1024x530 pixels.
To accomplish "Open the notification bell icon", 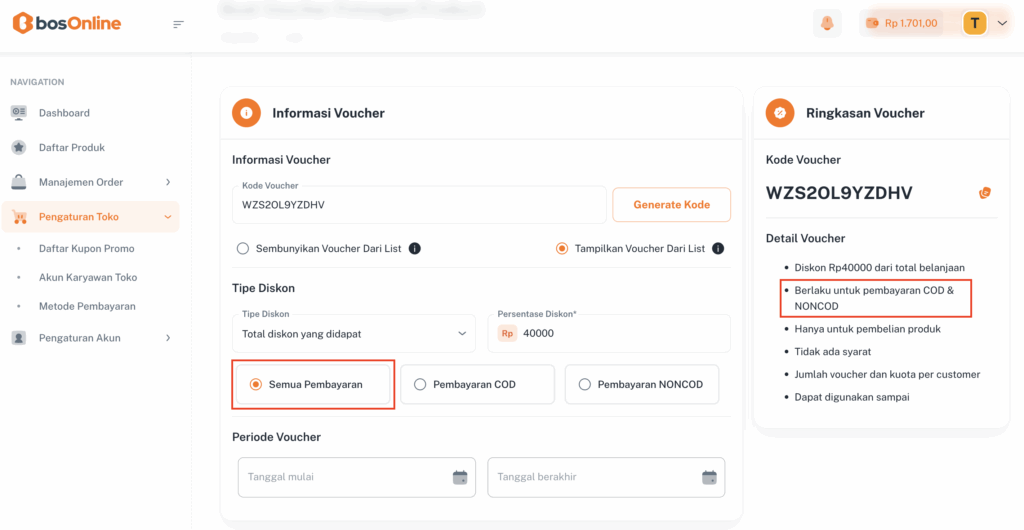I will point(827,24).
